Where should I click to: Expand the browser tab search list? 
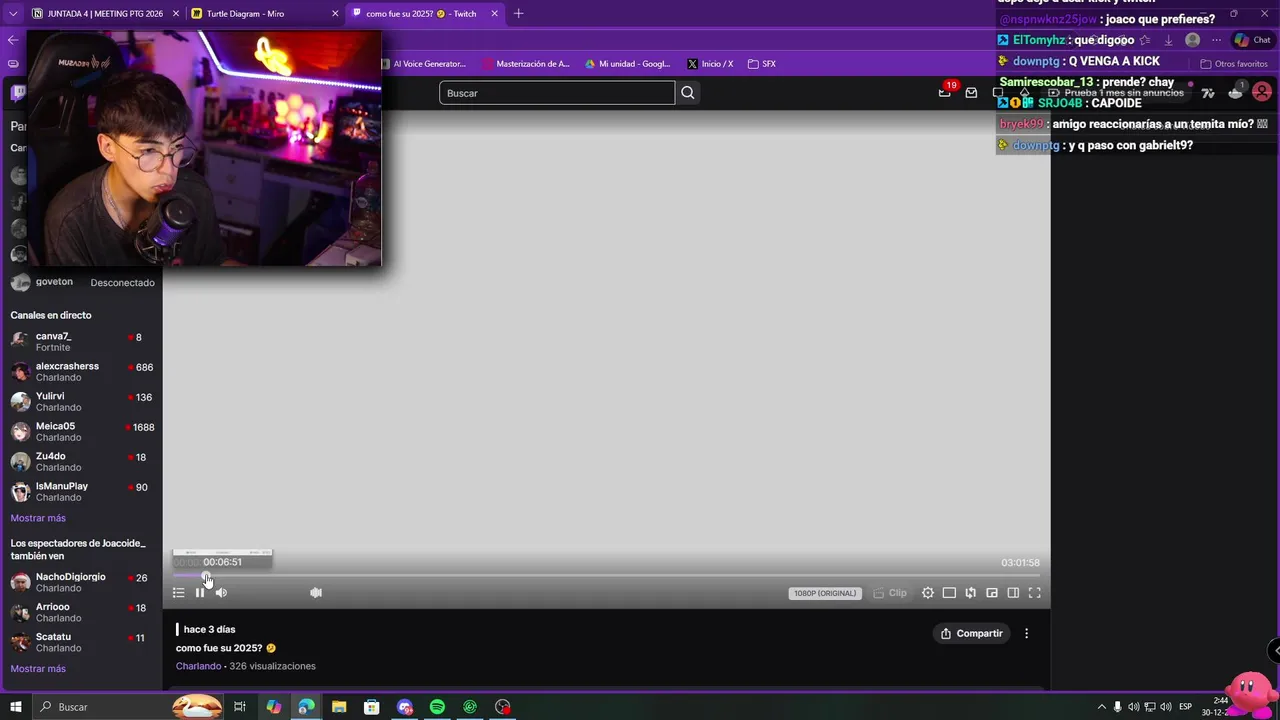(x=13, y=14)
